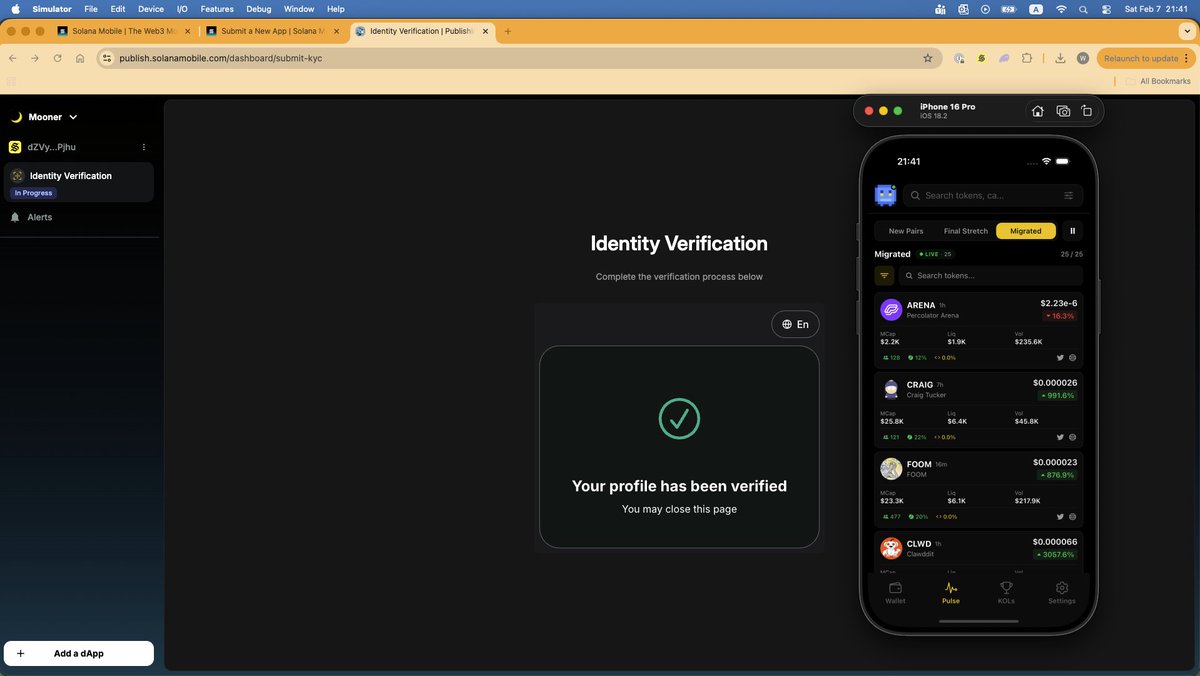The width and height of the screenshot is (1200, 676).
Task: Switch to the Submit a New App tab
Action: point(273,31)
